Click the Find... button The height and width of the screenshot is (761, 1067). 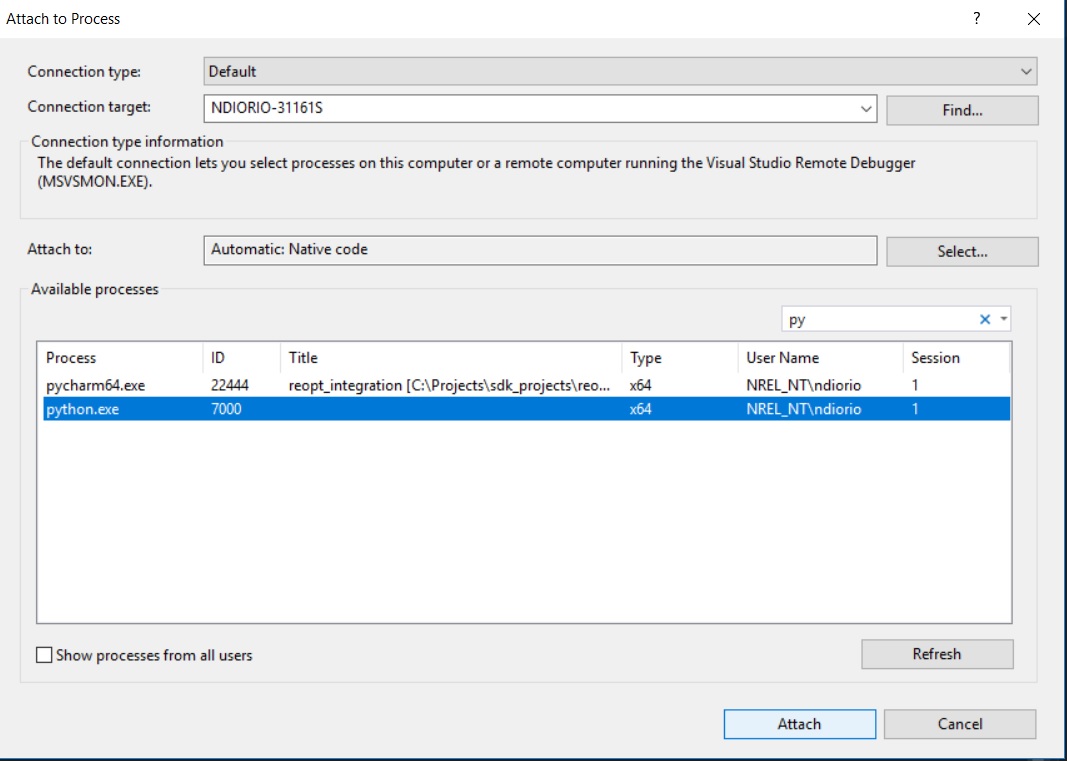(x=962, y=110)
